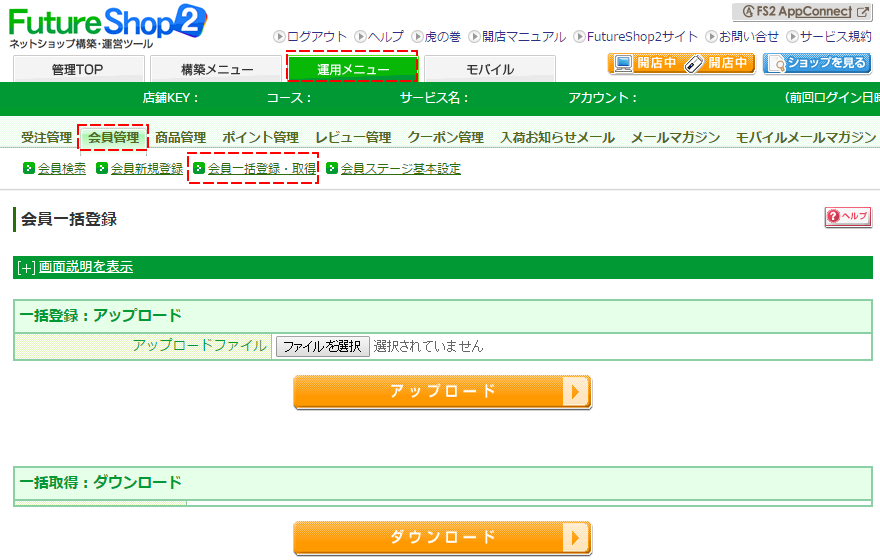Open FS2 AppConnect external link
This screenshot has height=560, width=880.
[802, 12]
